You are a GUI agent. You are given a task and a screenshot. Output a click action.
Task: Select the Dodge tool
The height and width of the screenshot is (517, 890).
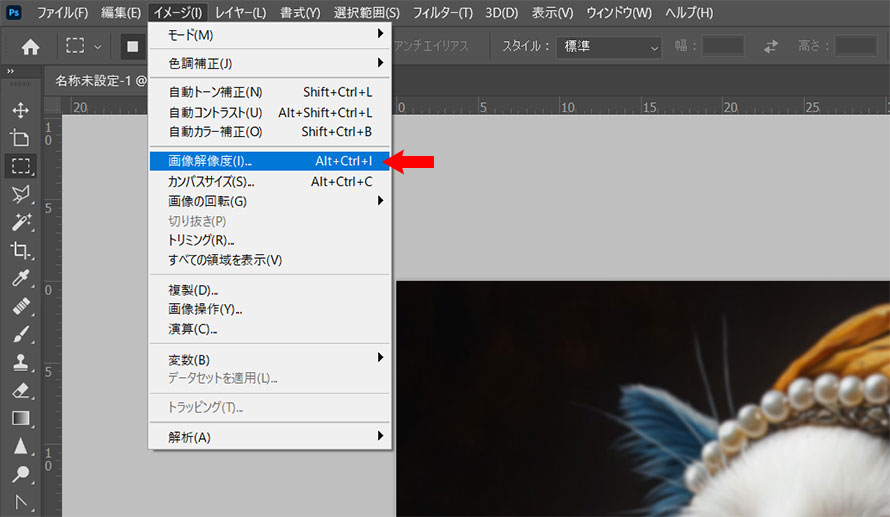[21, 473]
